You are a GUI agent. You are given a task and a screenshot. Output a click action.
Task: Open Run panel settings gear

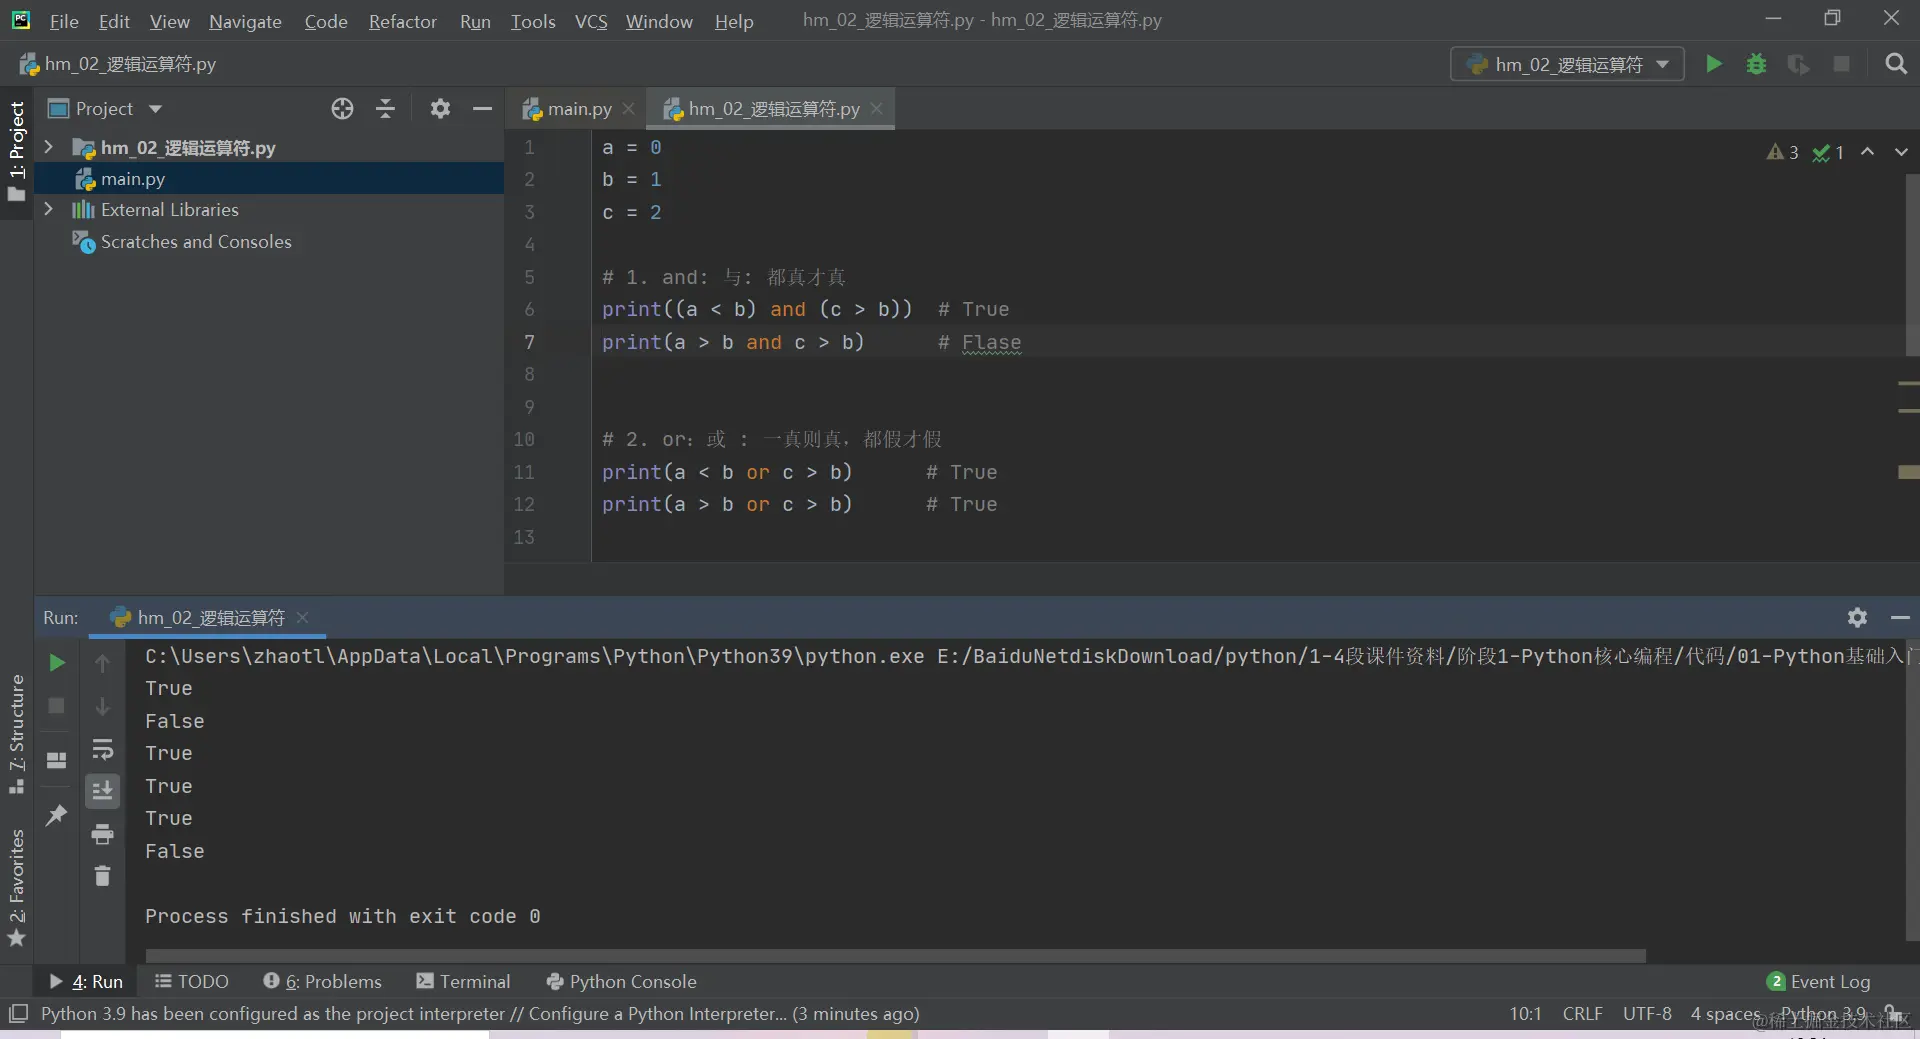(x=1857, y=617)
